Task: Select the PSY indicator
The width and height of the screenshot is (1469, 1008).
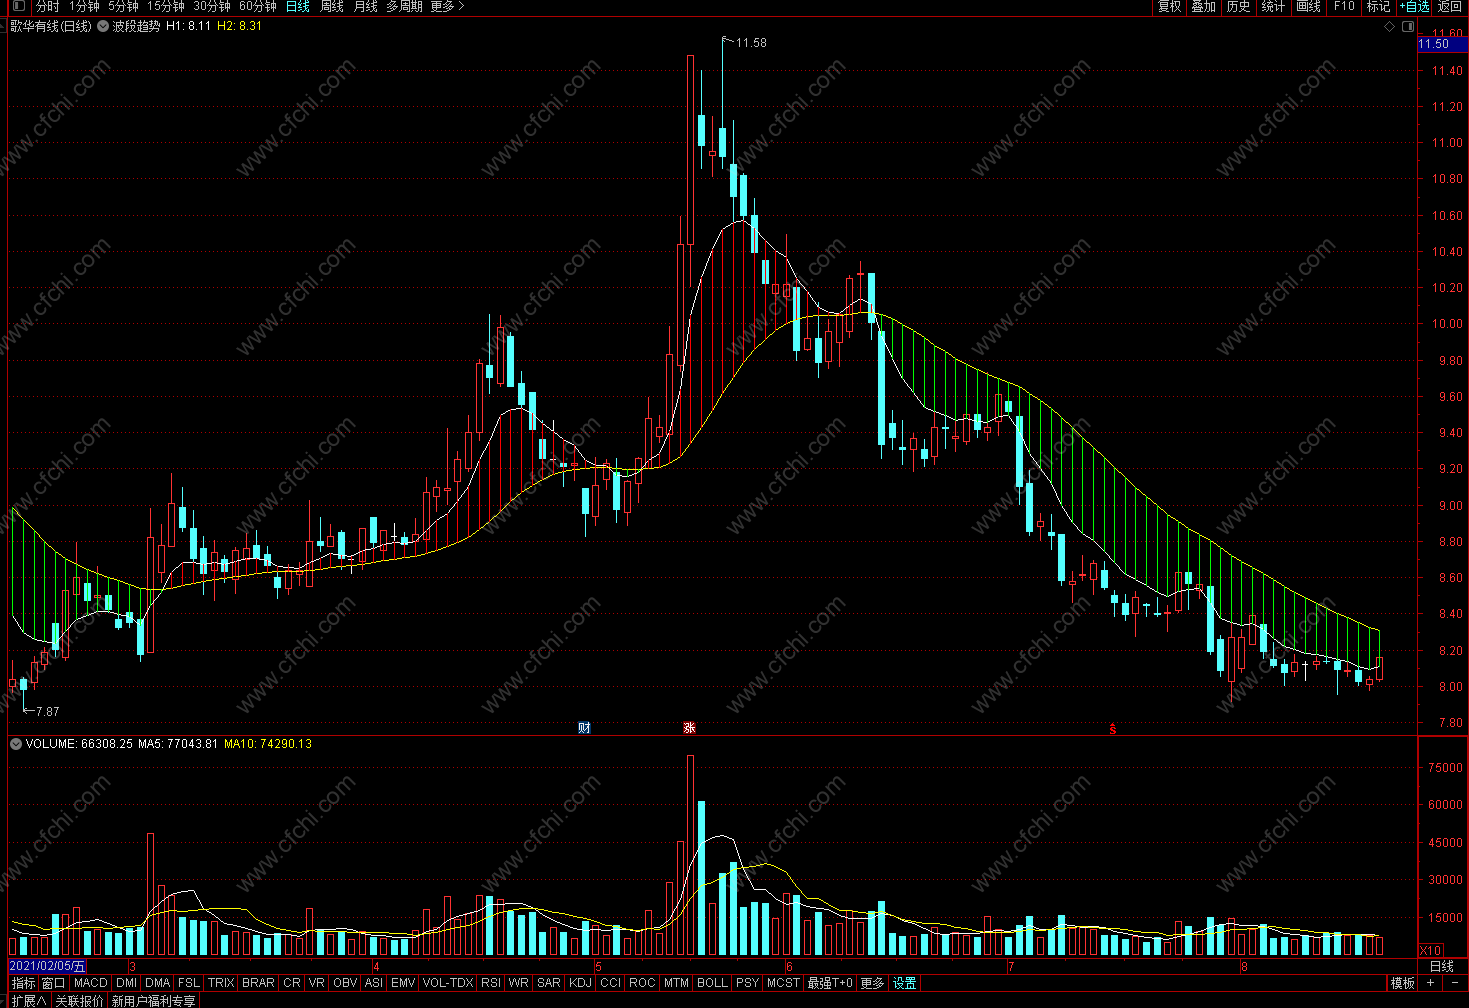Action: 747,983
